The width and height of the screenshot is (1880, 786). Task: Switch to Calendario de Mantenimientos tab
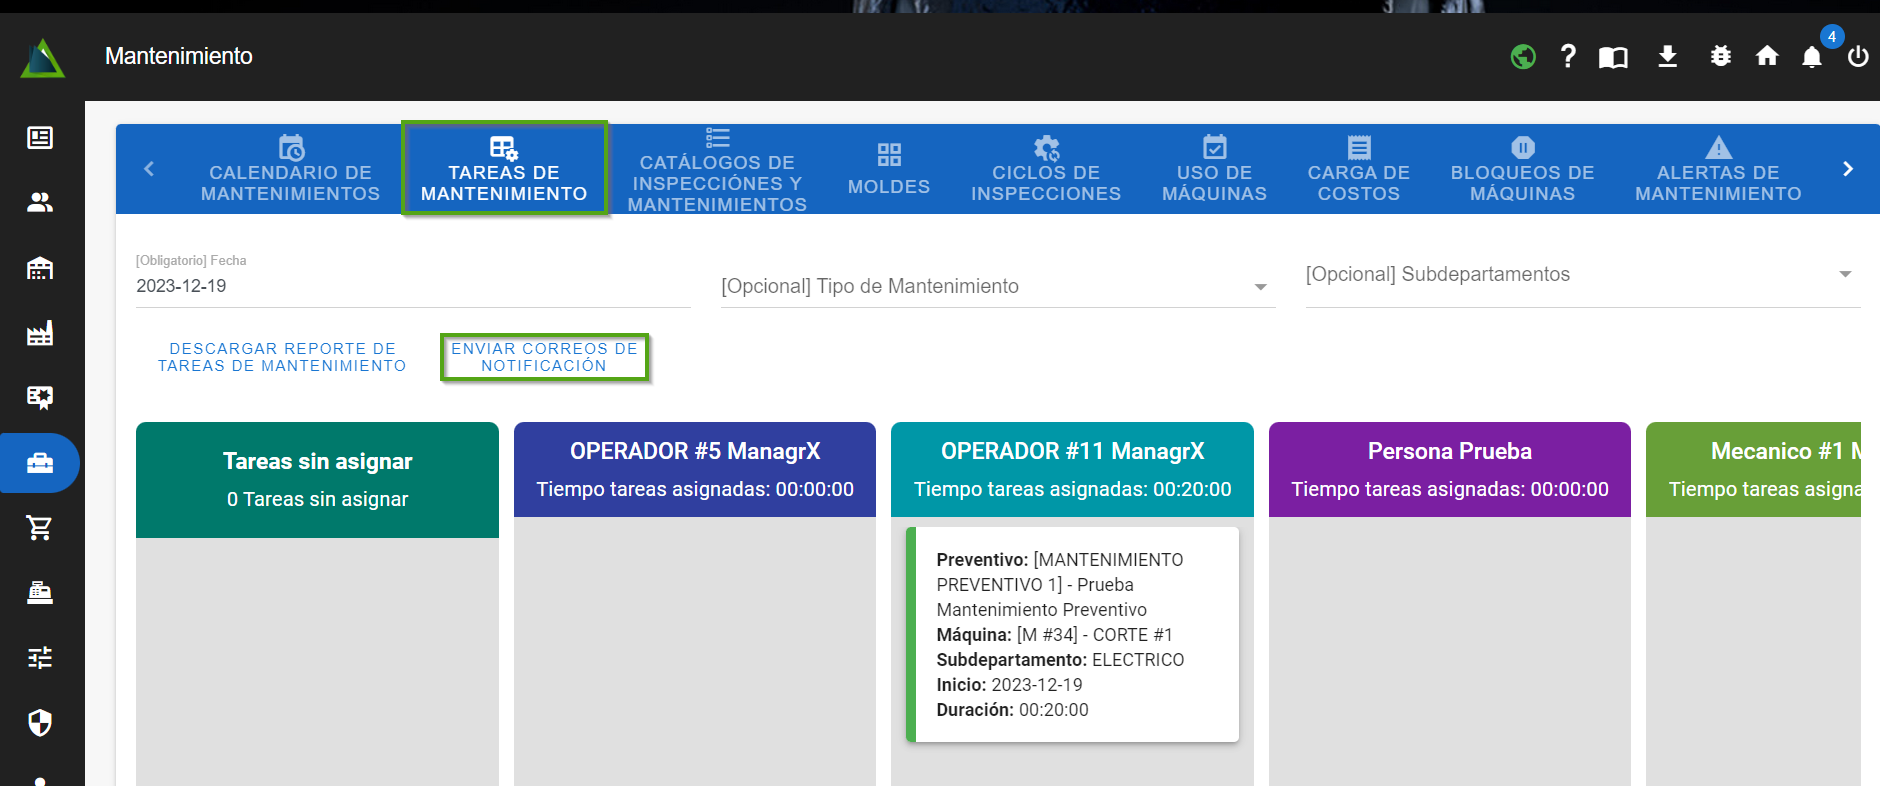tap(290, 169)
